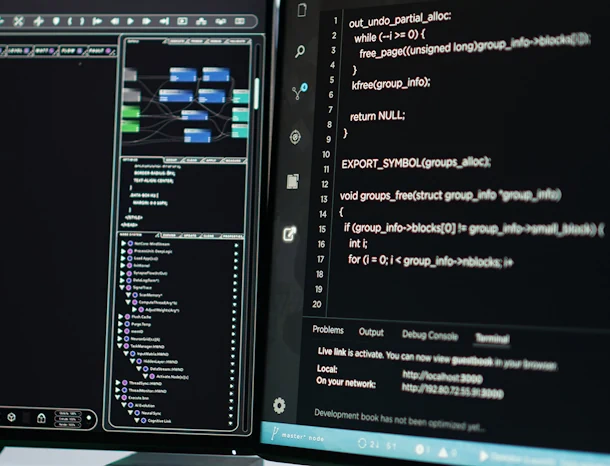
Task: Click the fast-forward button in top toolbar
Action: [x=146, y=21]
